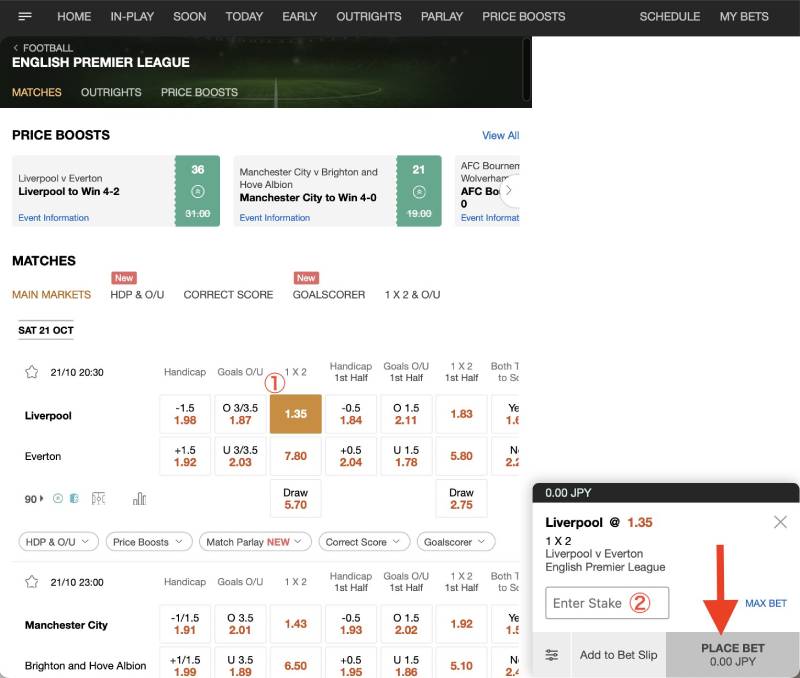Toggle Liverpool 1.35 win odds selection
Viewport: 800px width, 678px height.
coord(296,414)
